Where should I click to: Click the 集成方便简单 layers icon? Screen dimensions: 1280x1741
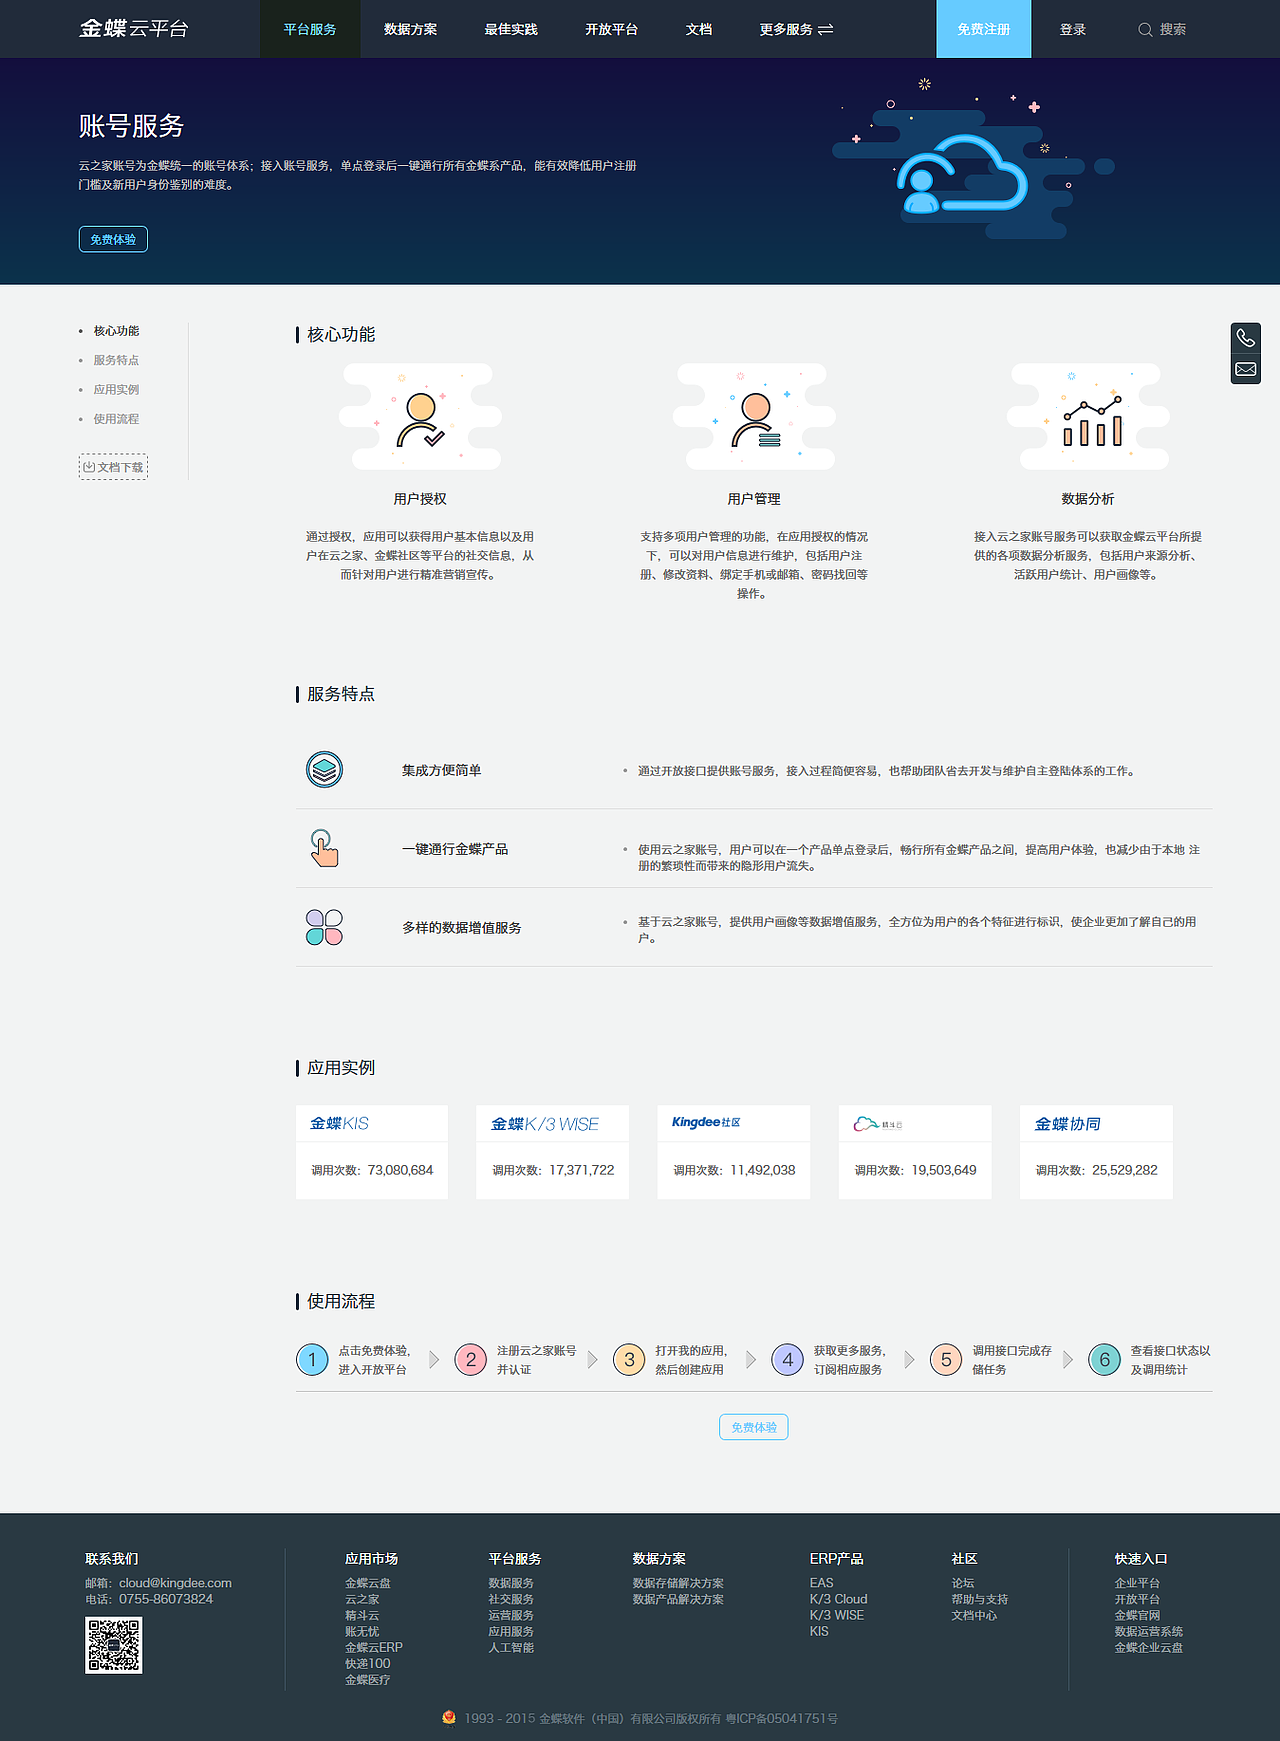click(324, 769)
